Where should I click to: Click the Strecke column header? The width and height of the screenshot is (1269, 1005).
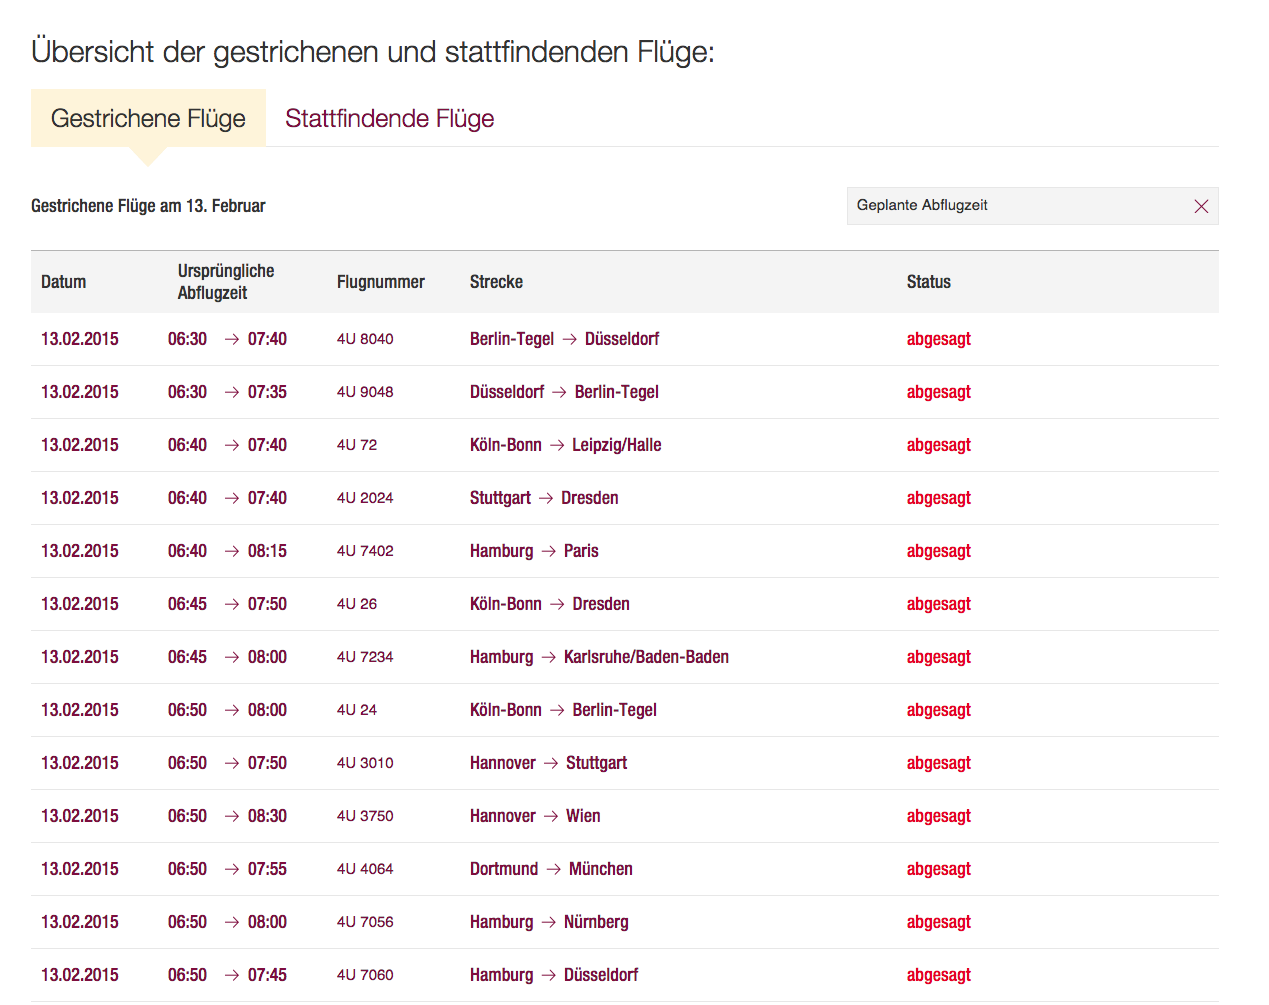(x=496, y=281)
